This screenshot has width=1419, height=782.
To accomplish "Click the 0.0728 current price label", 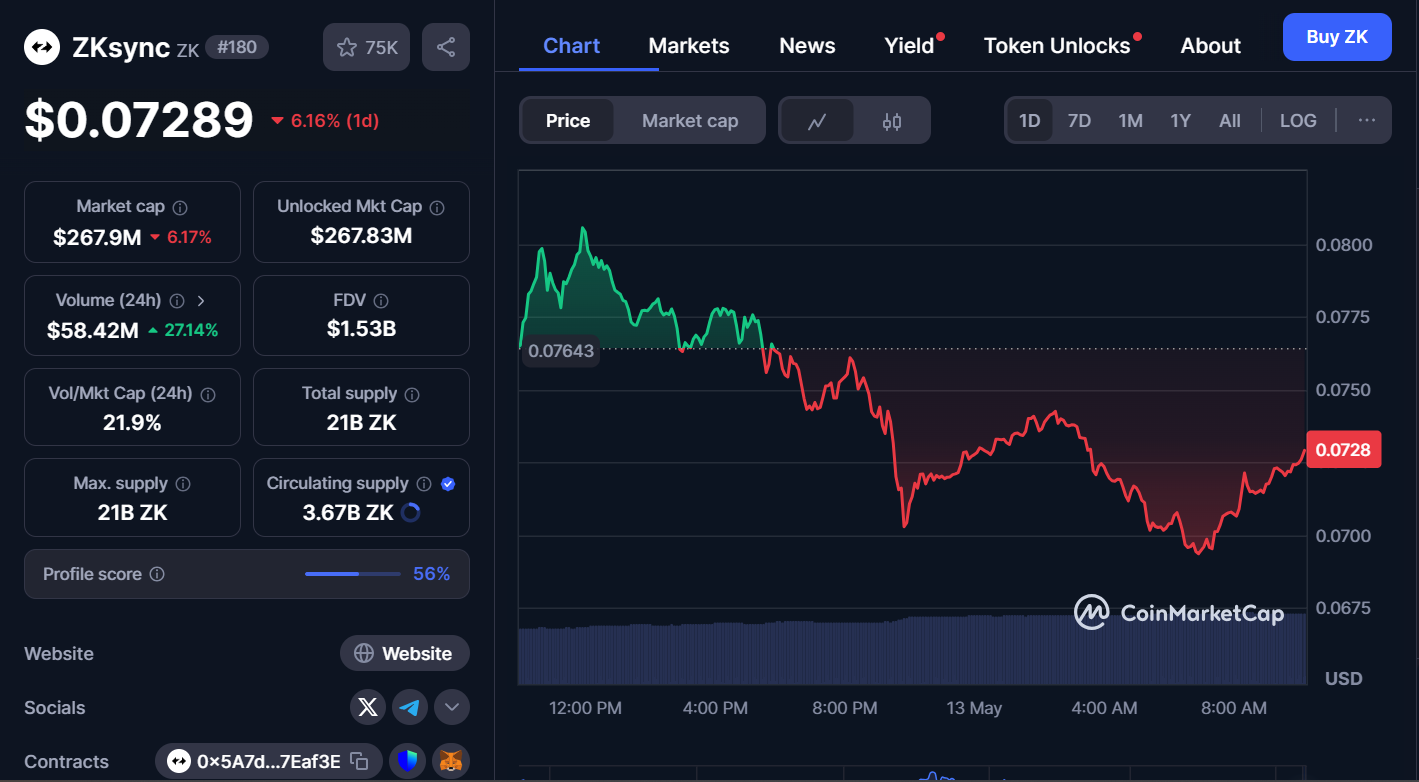I will 1343,450.
